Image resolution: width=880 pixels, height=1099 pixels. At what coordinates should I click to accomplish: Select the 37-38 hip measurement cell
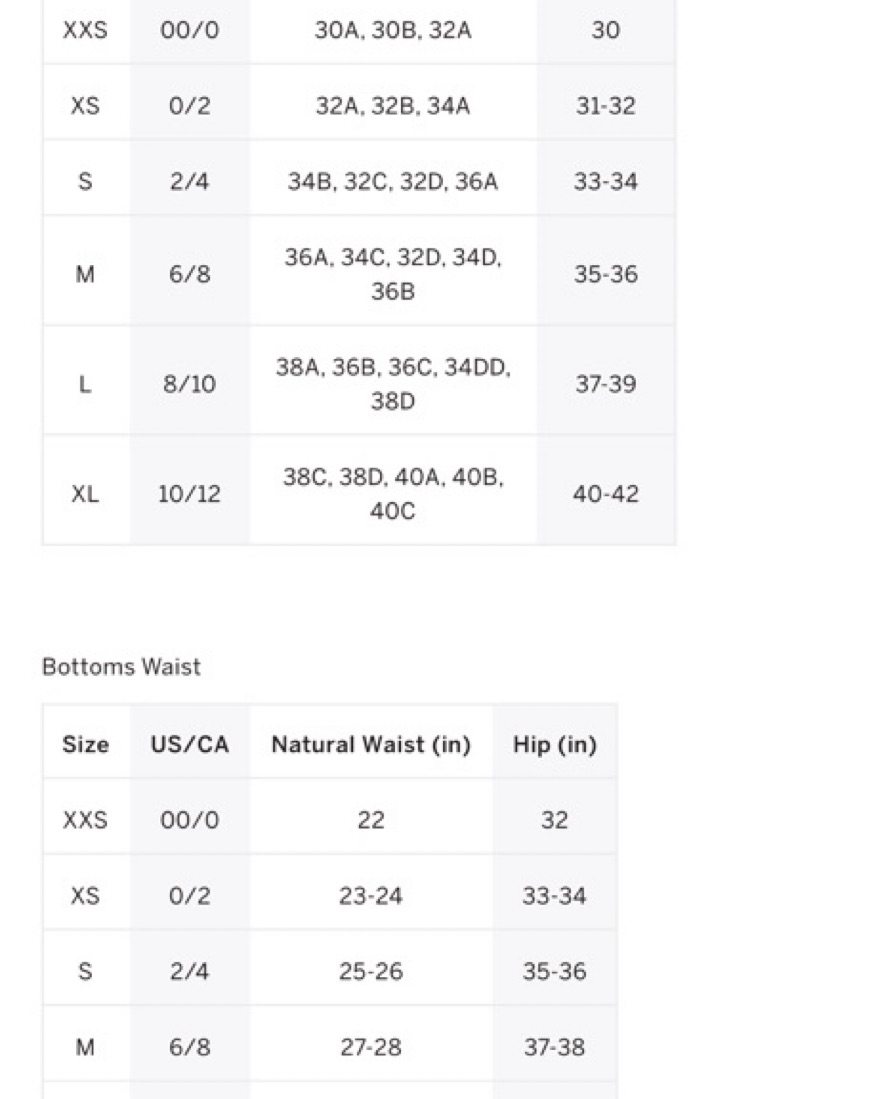point(554,1047)
